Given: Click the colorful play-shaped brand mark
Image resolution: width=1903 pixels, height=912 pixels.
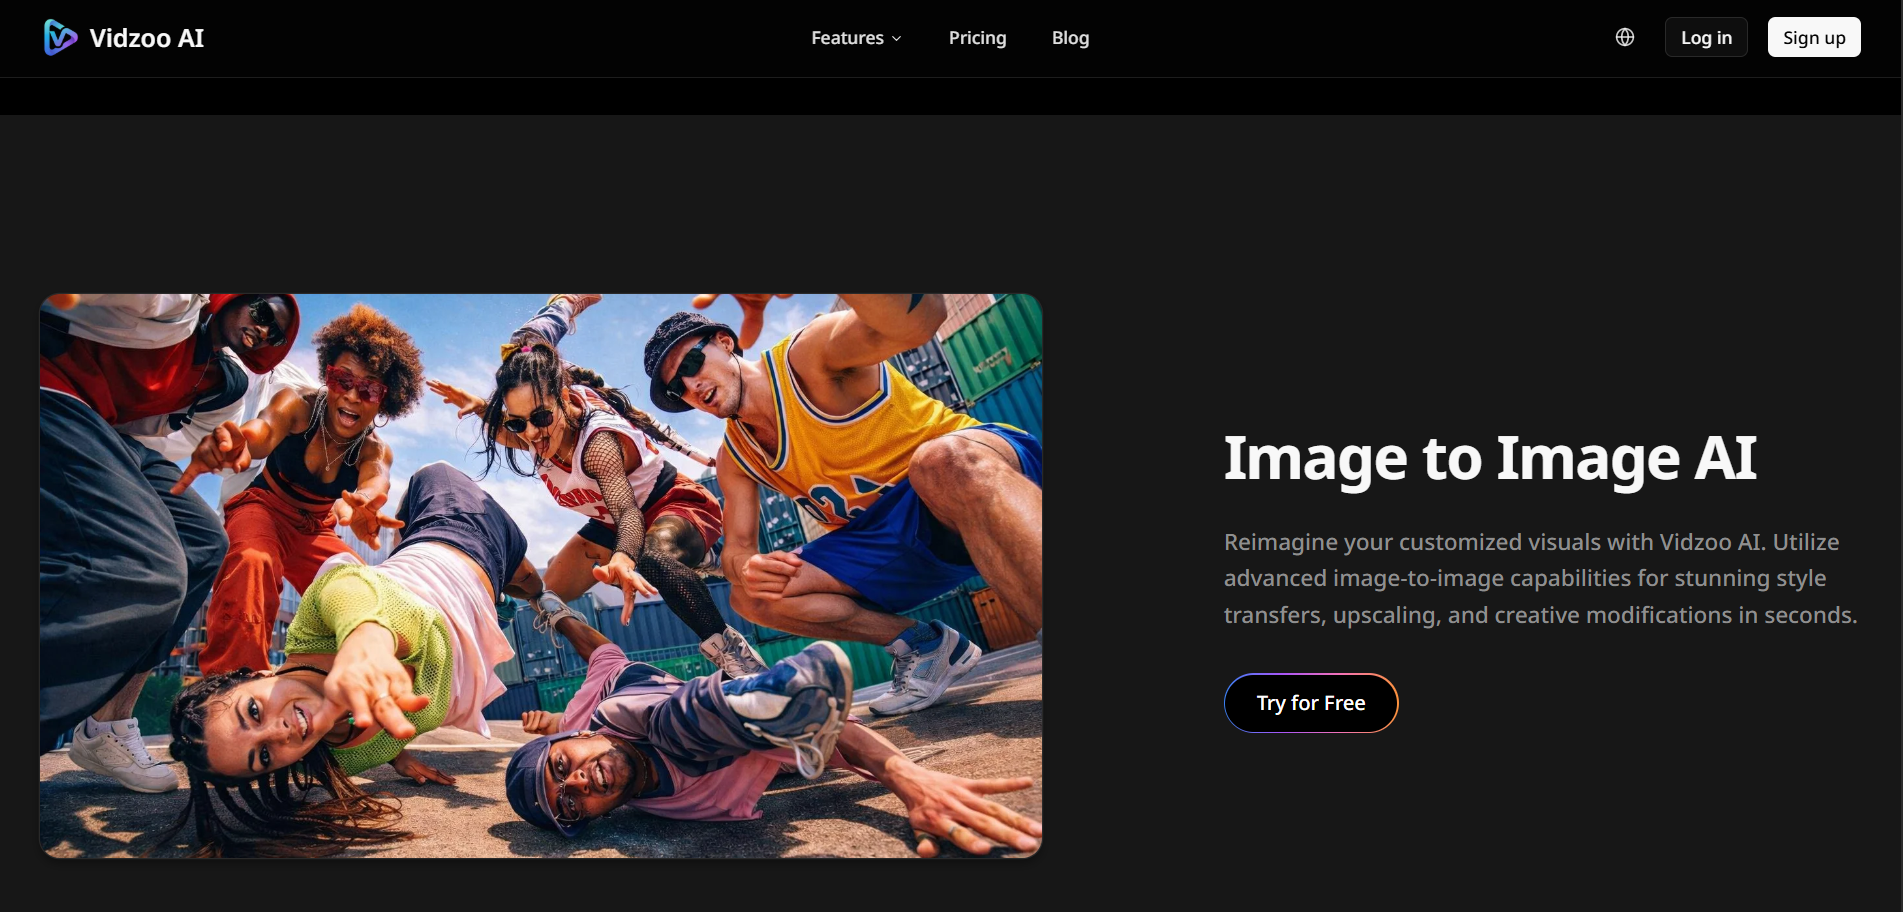Looking at the screenshot, I should [x=58, y=38].
